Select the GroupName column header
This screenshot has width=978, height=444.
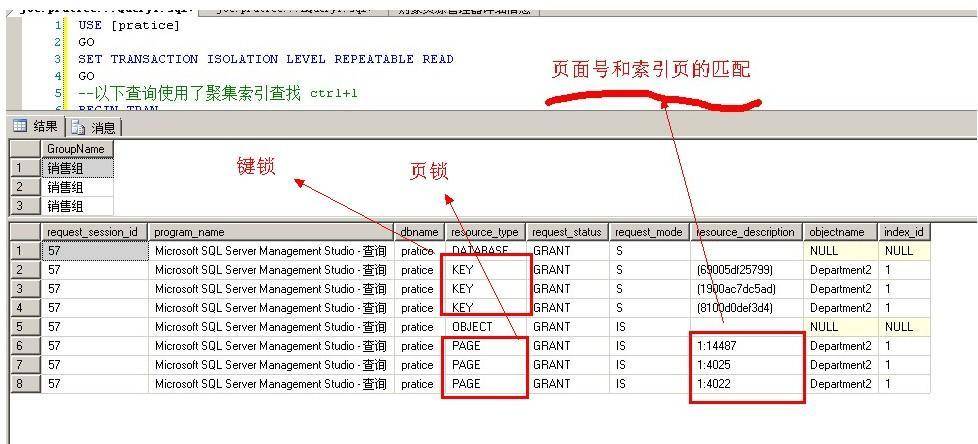[76, 149]
